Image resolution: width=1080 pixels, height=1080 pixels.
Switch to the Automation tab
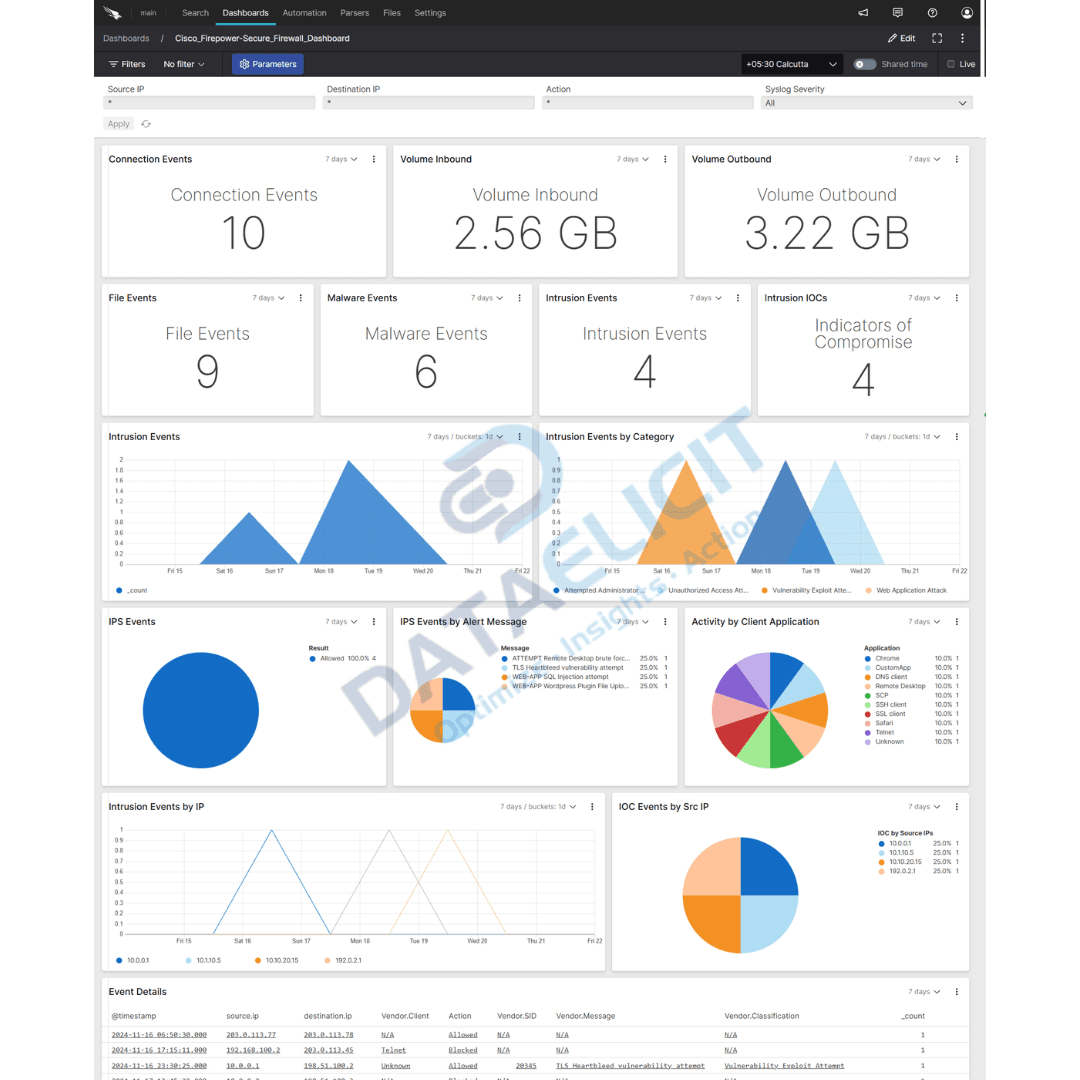(x=304, y=12)
